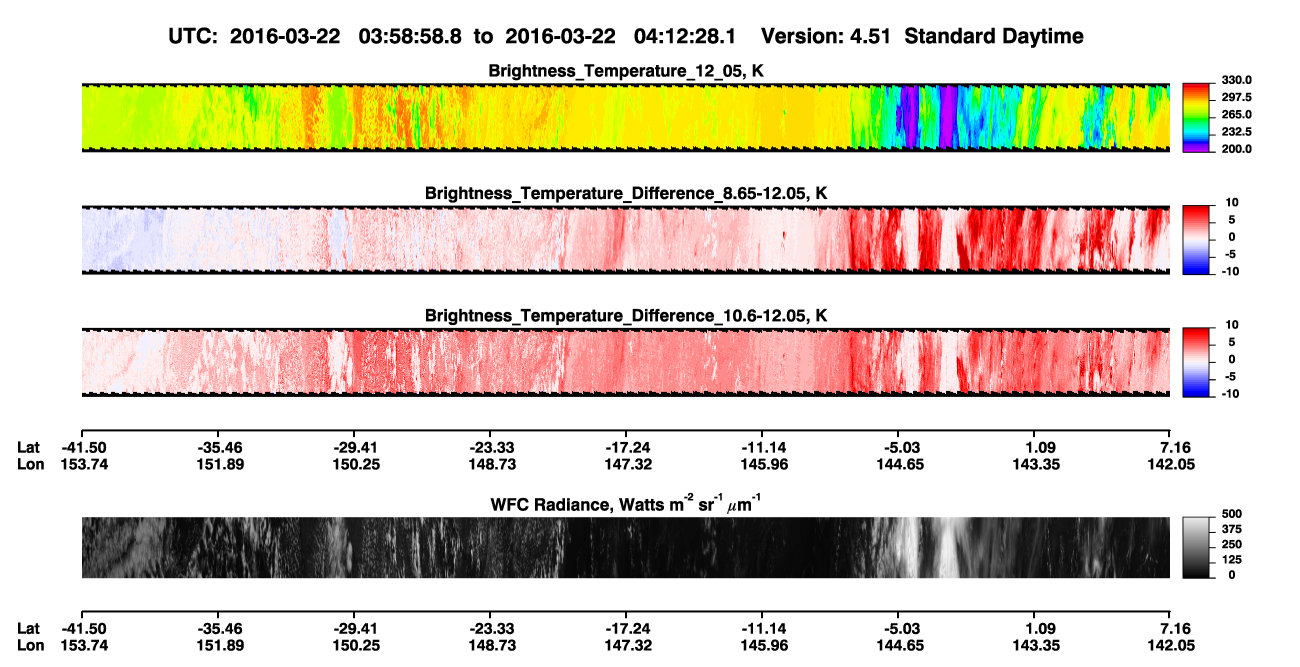The image size is (1300, 667).
Task: Click the Brightness_Temperature_Difference_10.6-12.05 panel title
Action: click(627, 316)
